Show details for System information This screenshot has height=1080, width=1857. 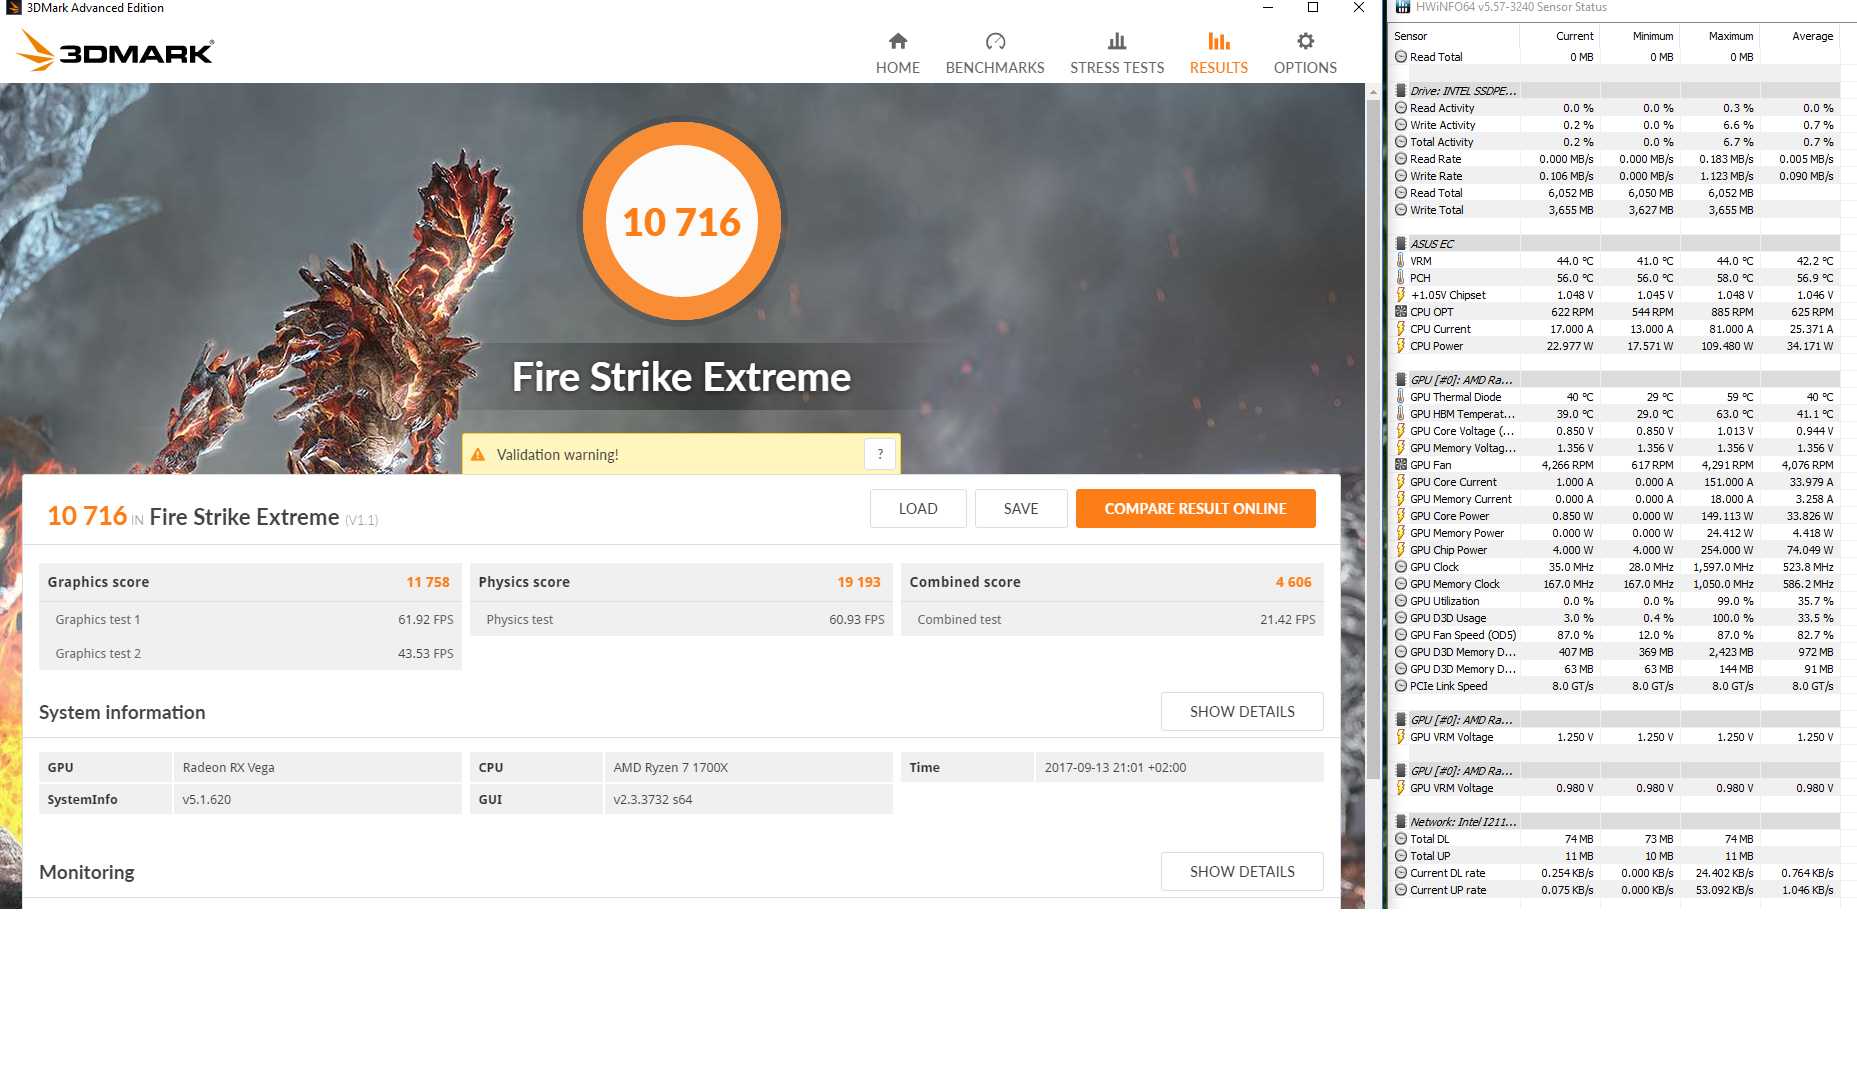[1242, 711]
